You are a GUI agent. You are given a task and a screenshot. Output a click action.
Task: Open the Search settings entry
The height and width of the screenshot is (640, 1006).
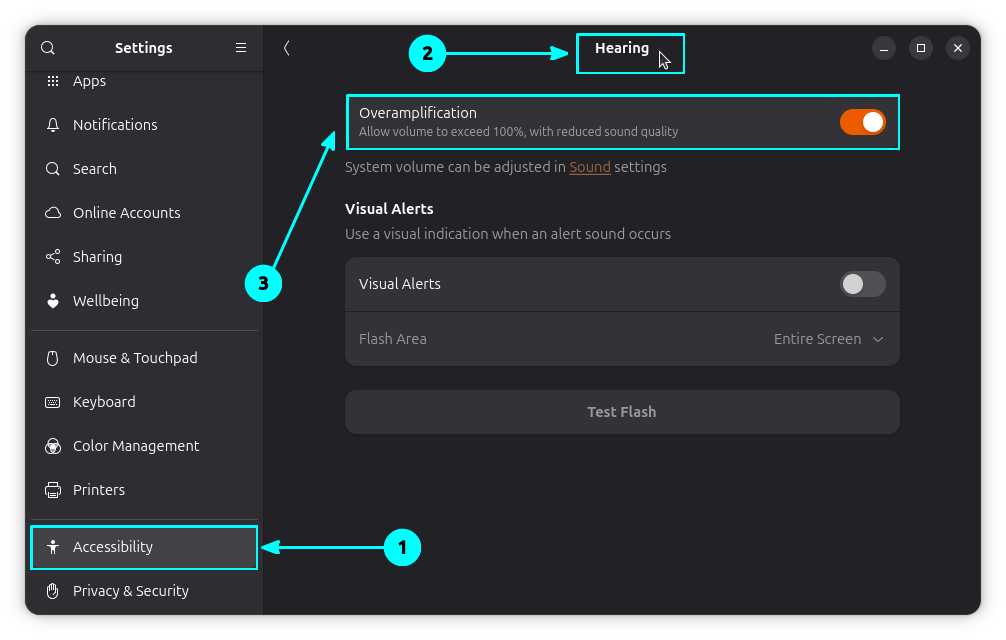pyautogui.click(x=144, y=169)
